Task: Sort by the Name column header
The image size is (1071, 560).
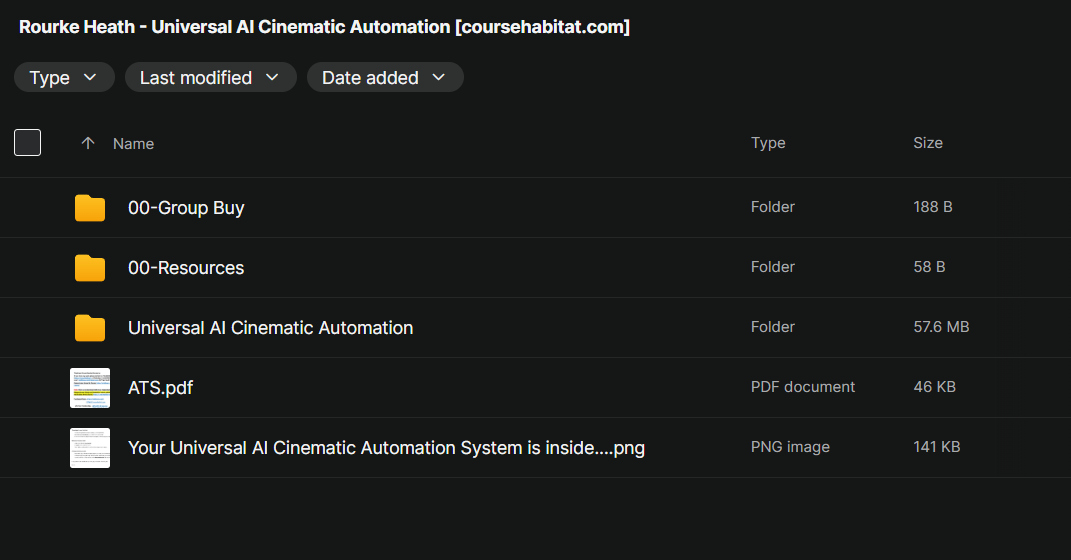Action: (x=133, y=143)
